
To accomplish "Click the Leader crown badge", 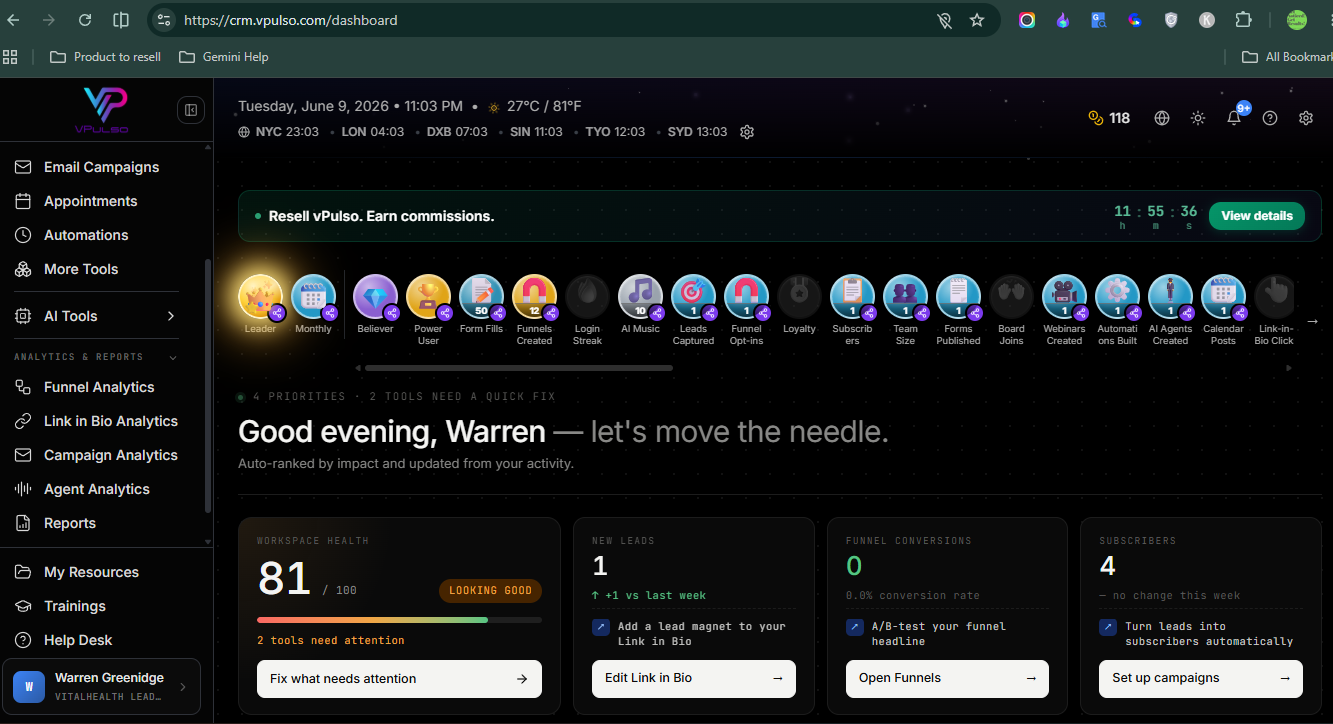I will tap(260, 297).
